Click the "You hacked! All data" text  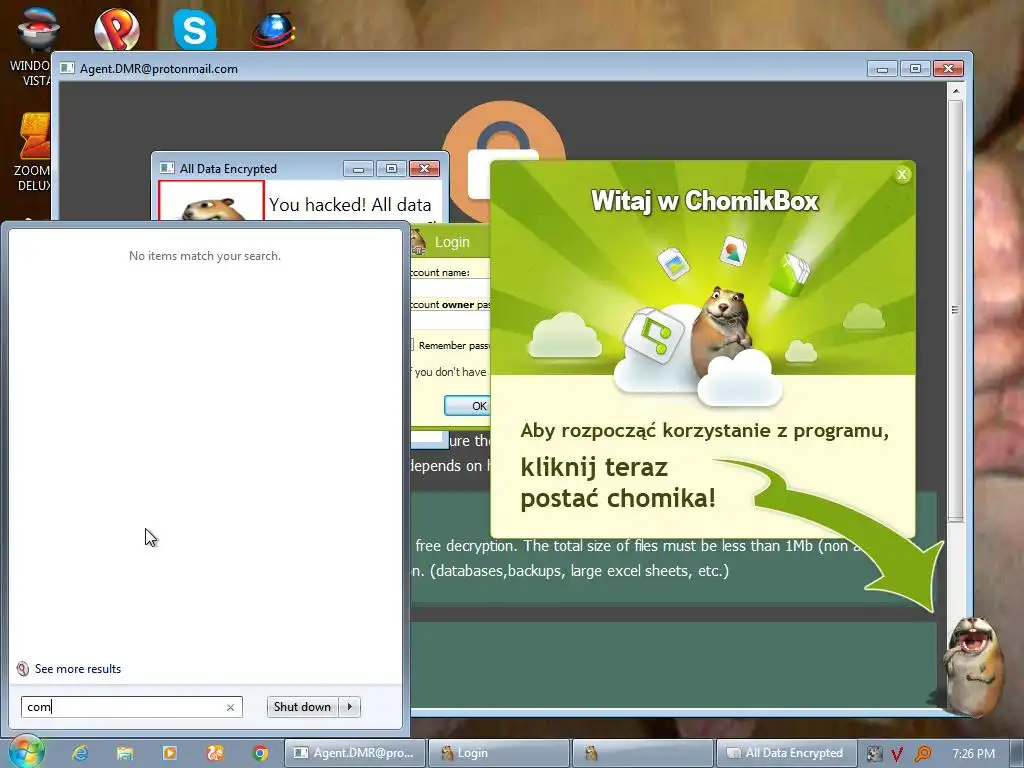[x=350, y=205]
